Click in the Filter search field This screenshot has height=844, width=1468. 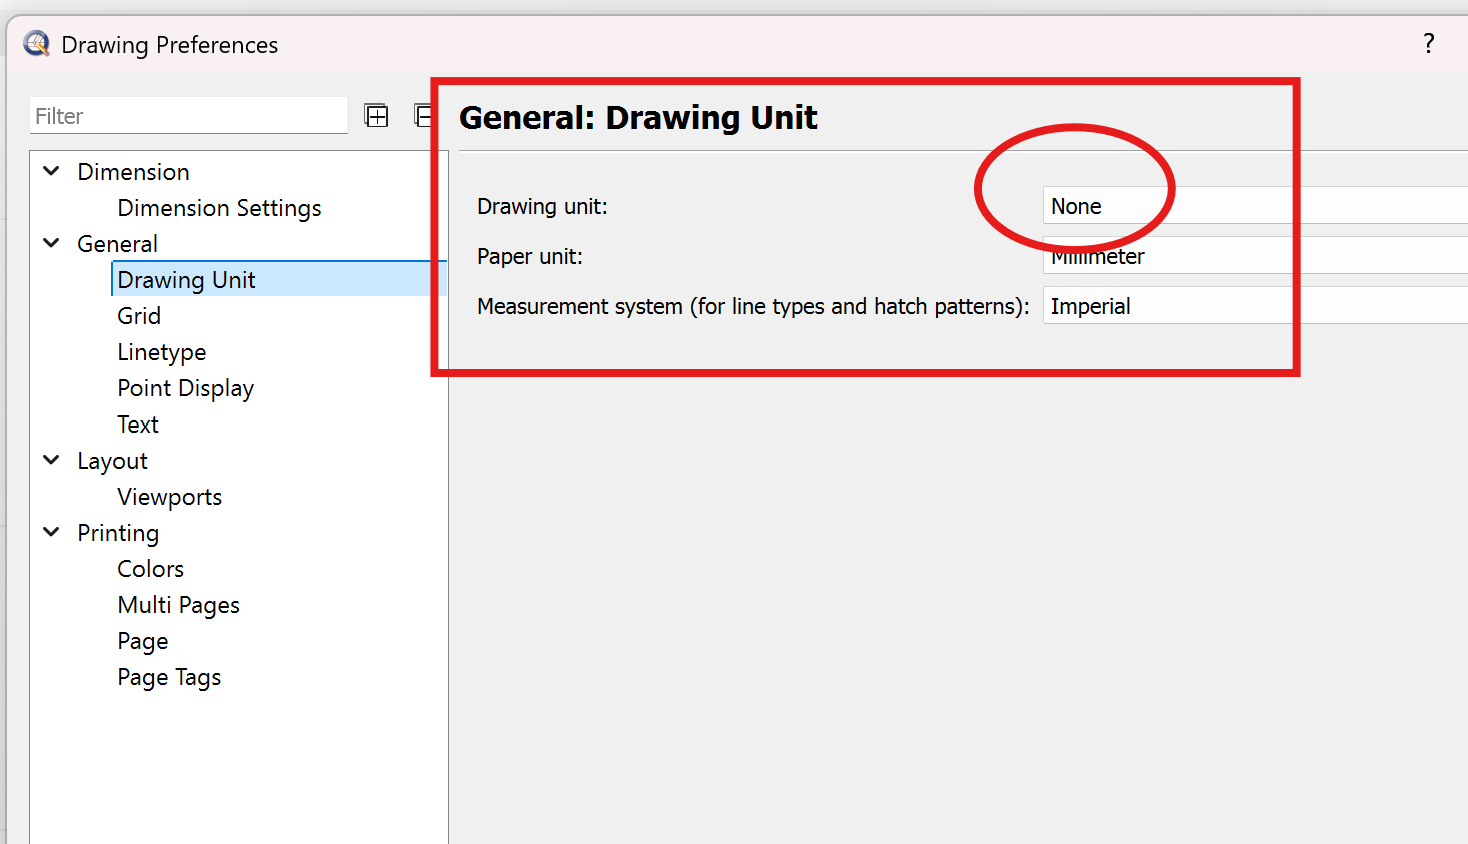(188, 116)
